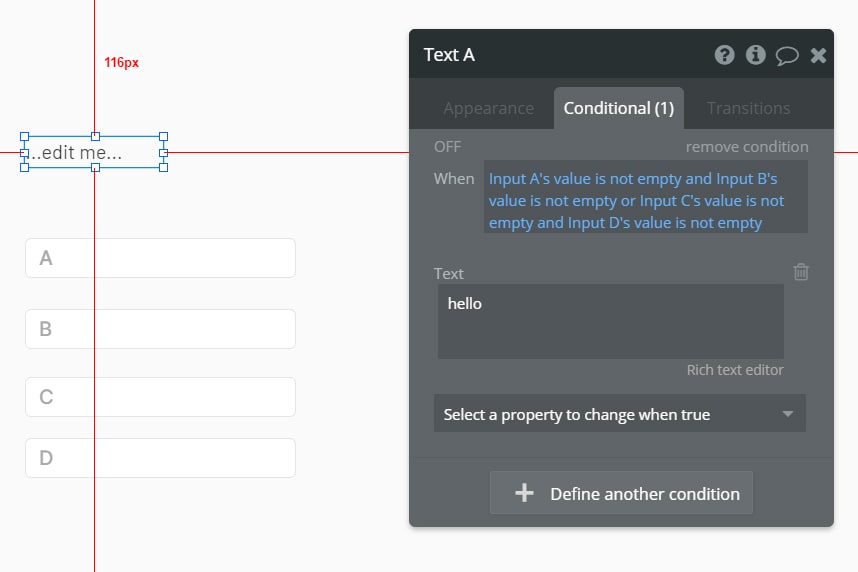Click the plus icon for another condition

[524, 493]
